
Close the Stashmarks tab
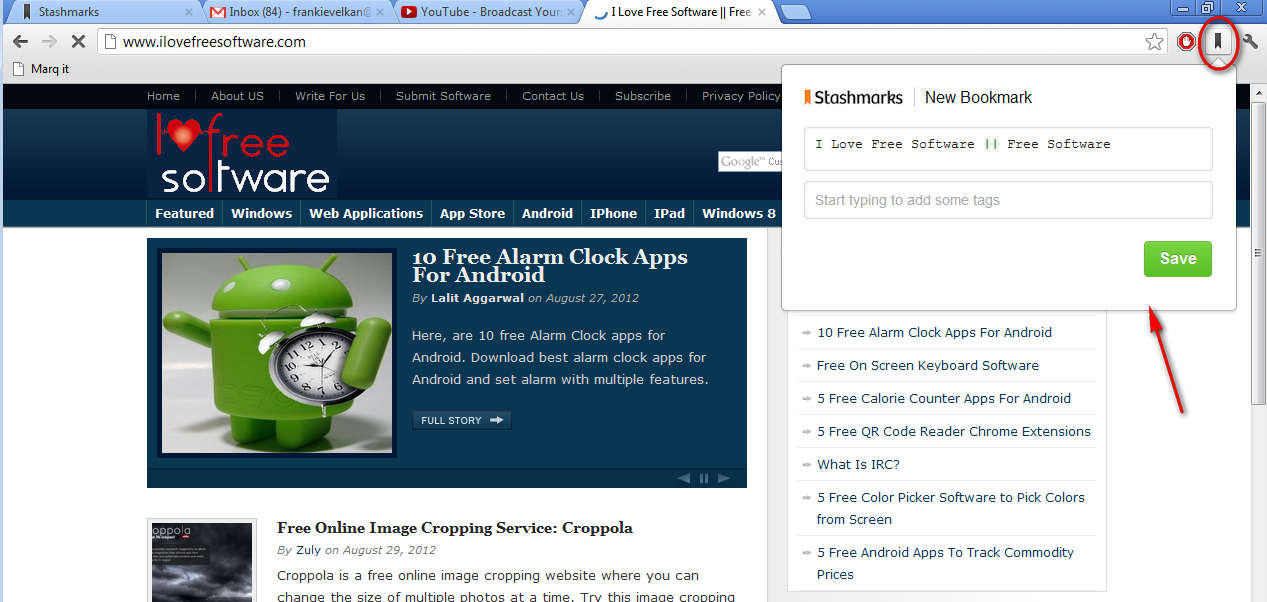pyautogui.click(x=190, y=12)
